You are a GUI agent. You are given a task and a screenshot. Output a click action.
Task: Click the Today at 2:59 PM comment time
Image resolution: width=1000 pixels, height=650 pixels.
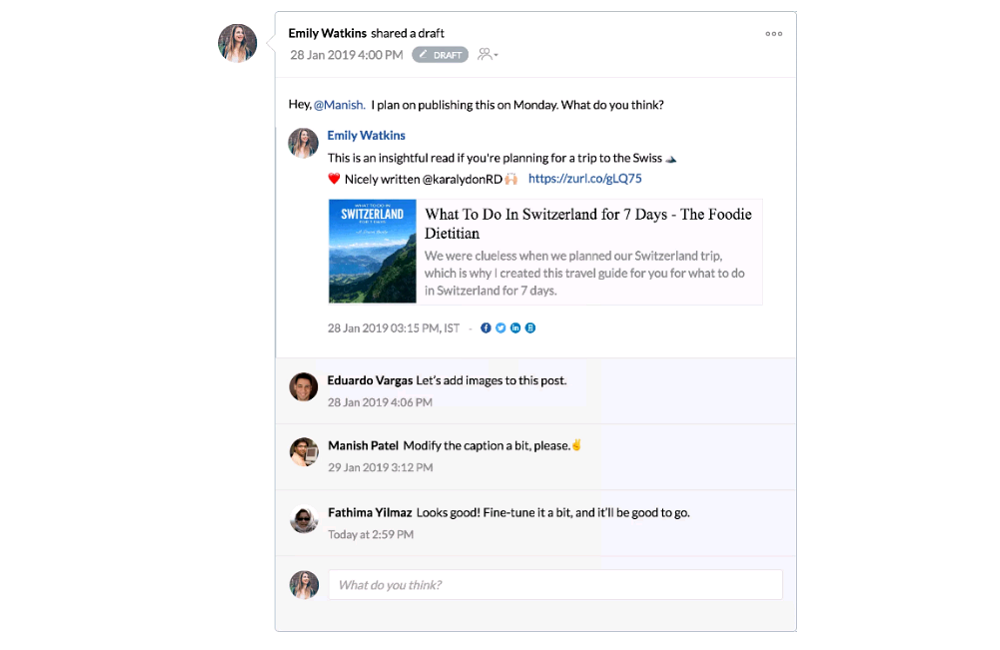coord(371,535)
